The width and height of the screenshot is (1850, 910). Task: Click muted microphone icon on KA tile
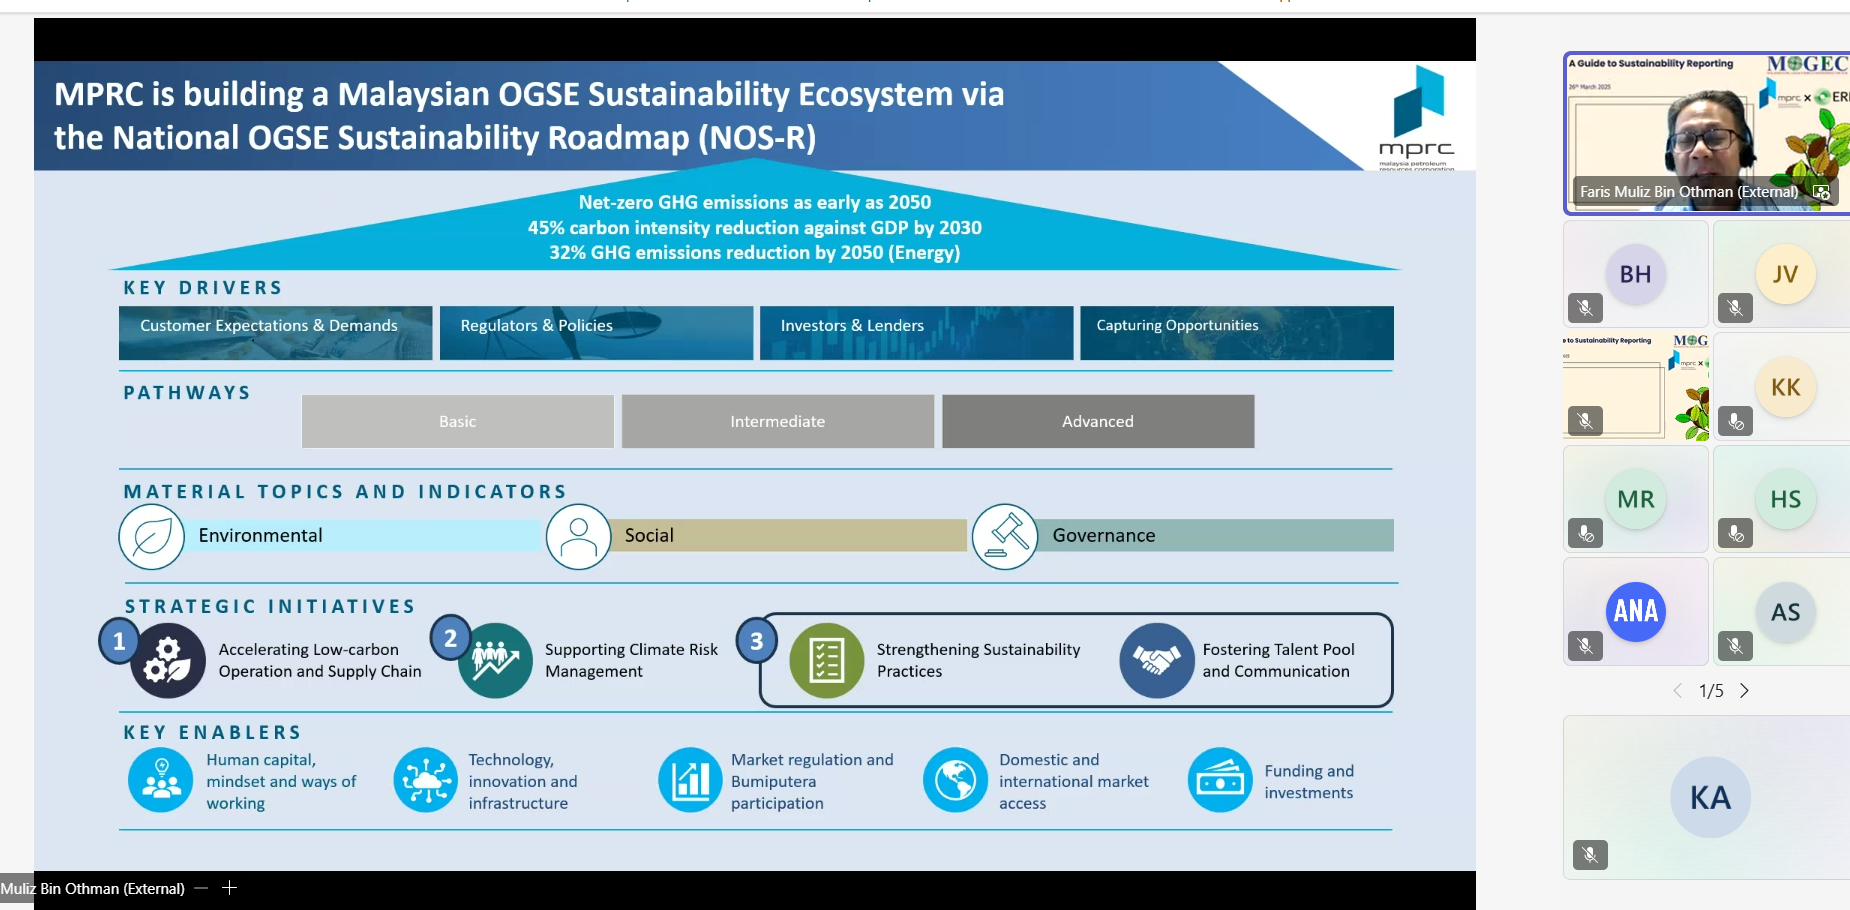click(x=1590, y=855)
